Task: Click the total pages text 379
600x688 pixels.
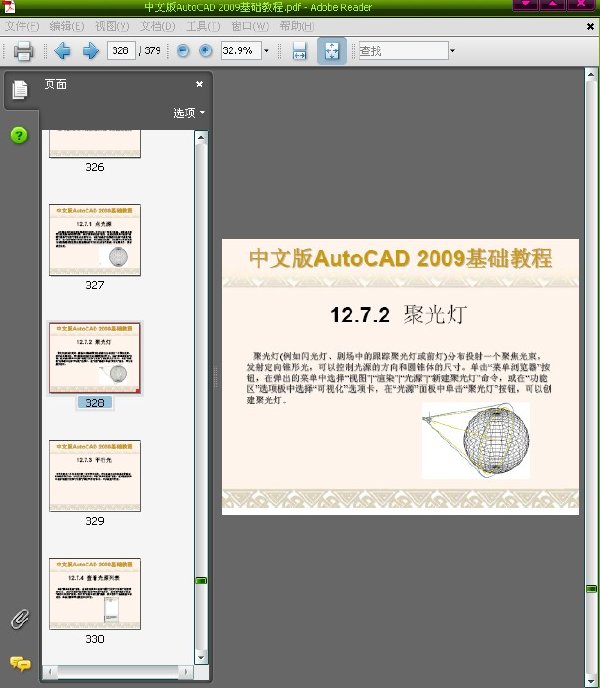Action: 152,50
